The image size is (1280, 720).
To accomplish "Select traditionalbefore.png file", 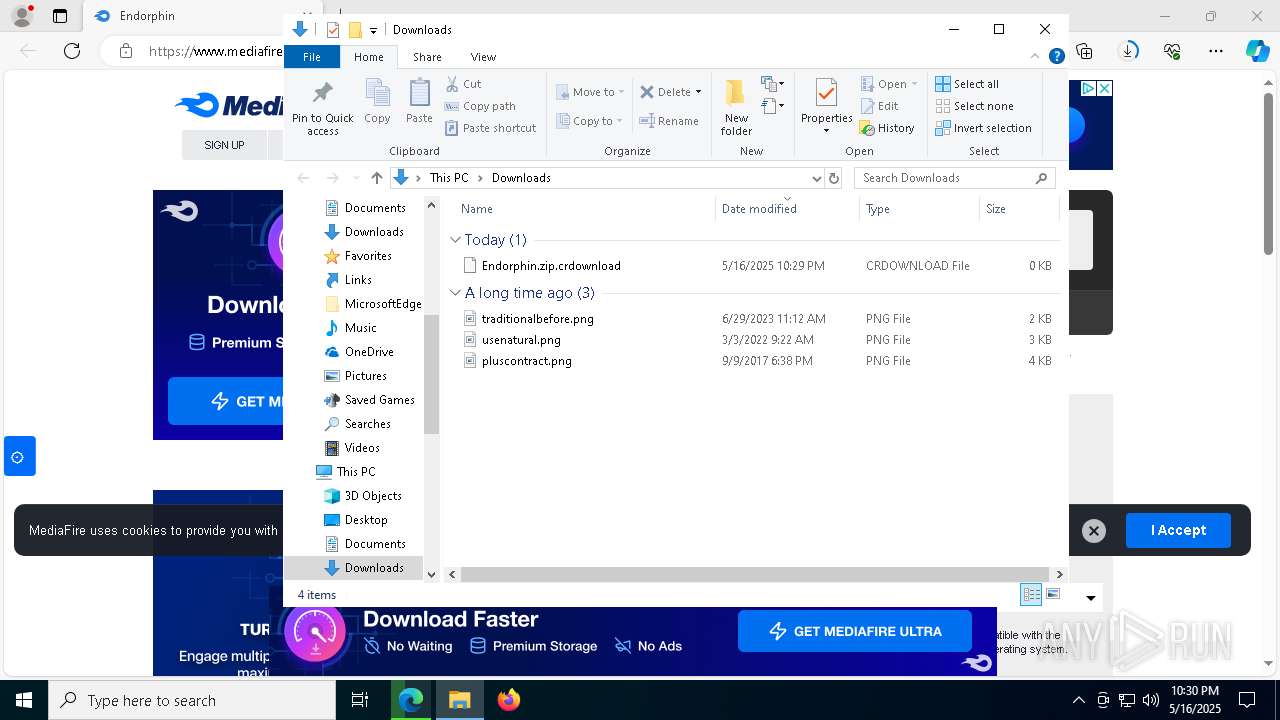I will (x=537, y=319).
